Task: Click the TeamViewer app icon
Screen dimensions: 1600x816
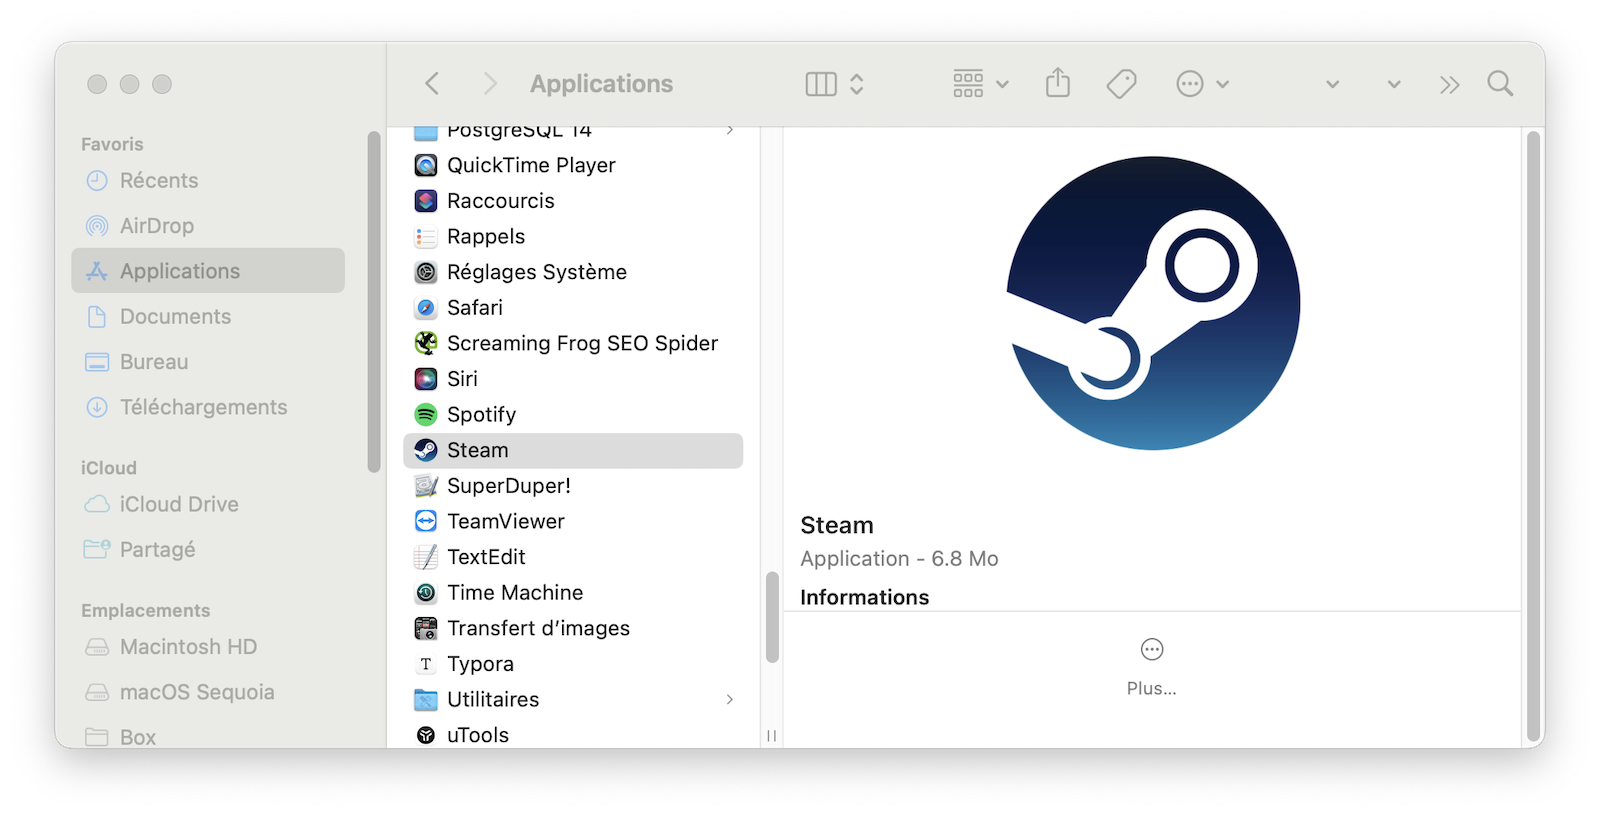Action: pos(426,521)
